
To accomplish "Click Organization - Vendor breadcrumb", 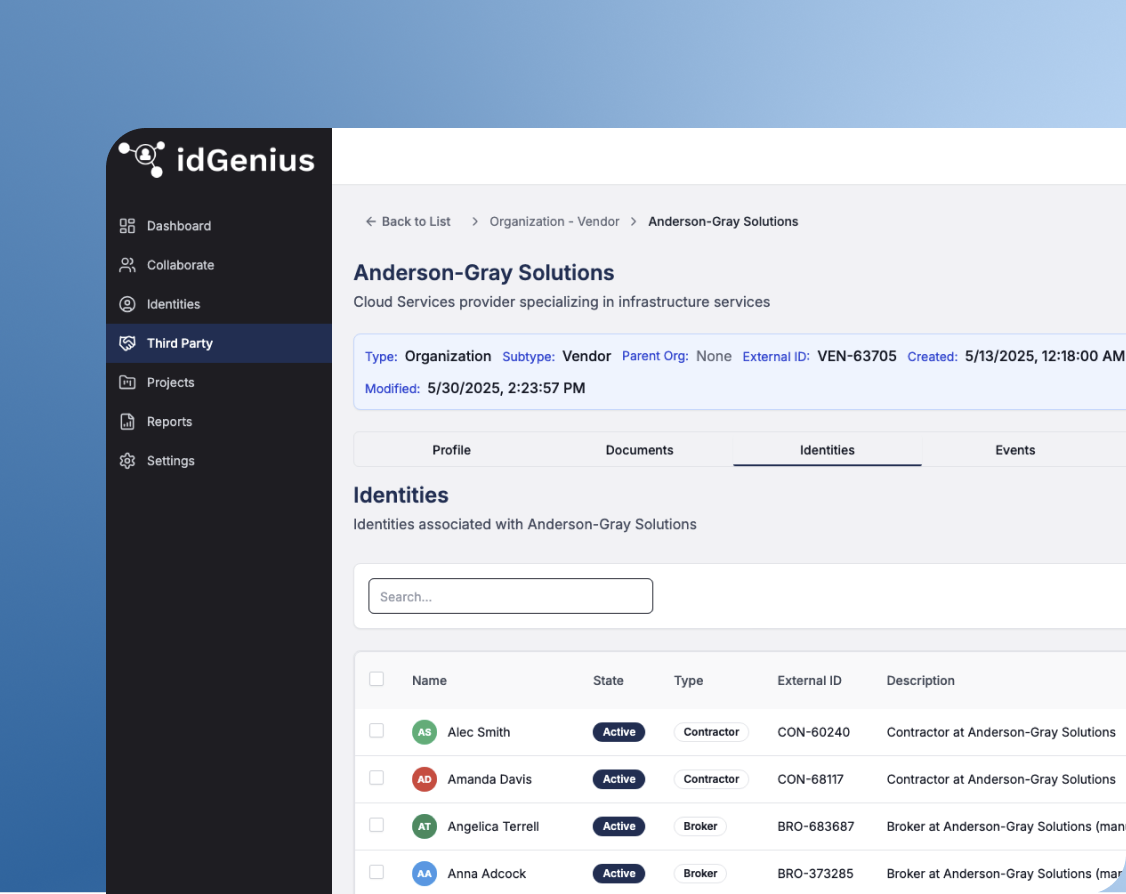I will [554, 221].
